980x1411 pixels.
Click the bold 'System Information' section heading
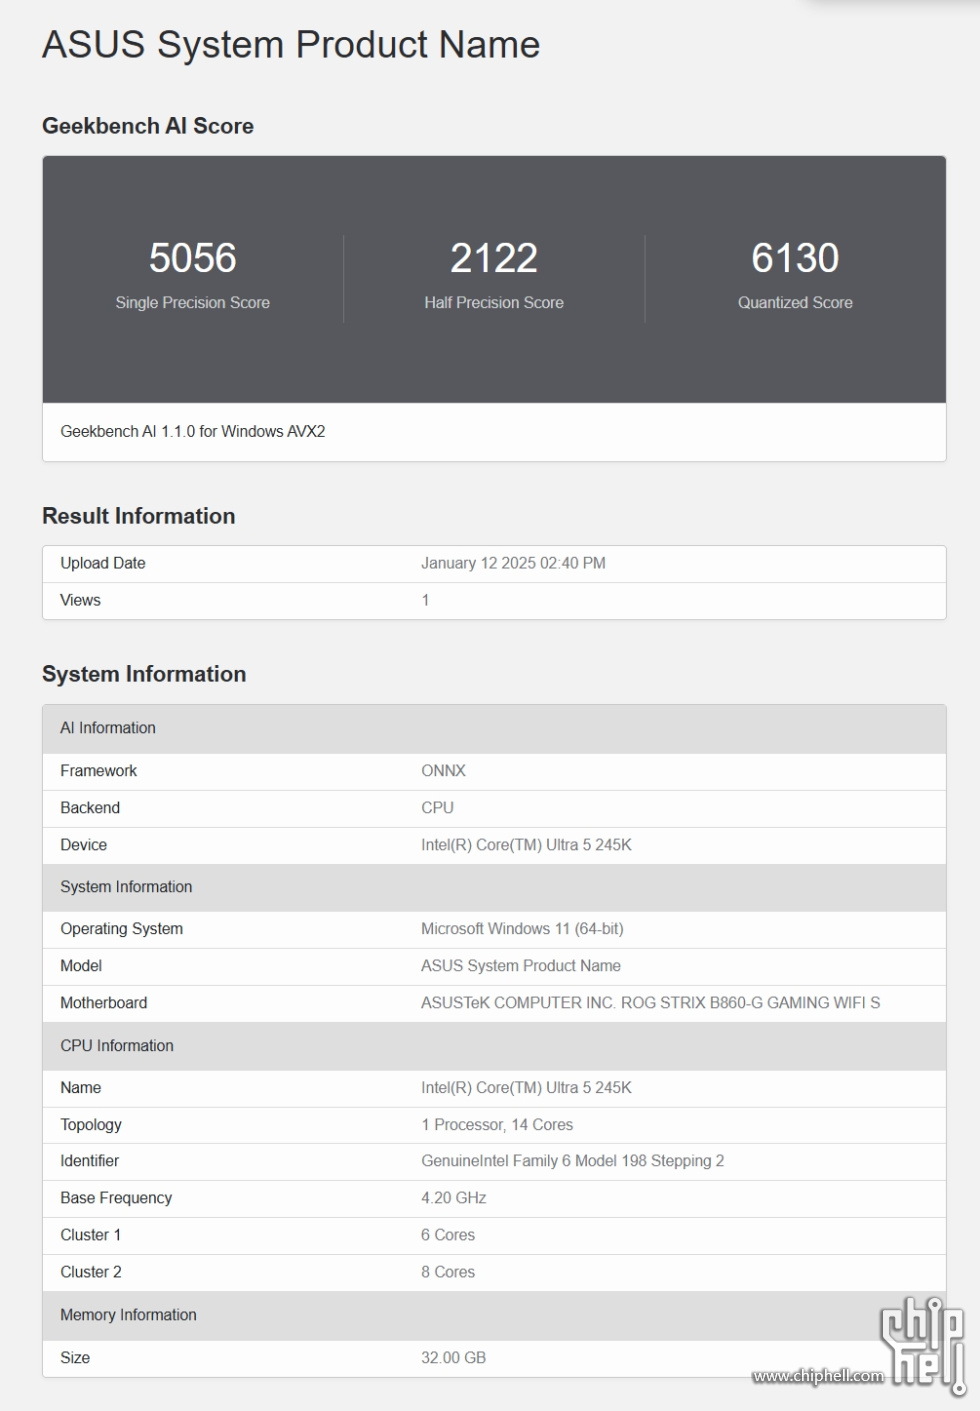144,674
